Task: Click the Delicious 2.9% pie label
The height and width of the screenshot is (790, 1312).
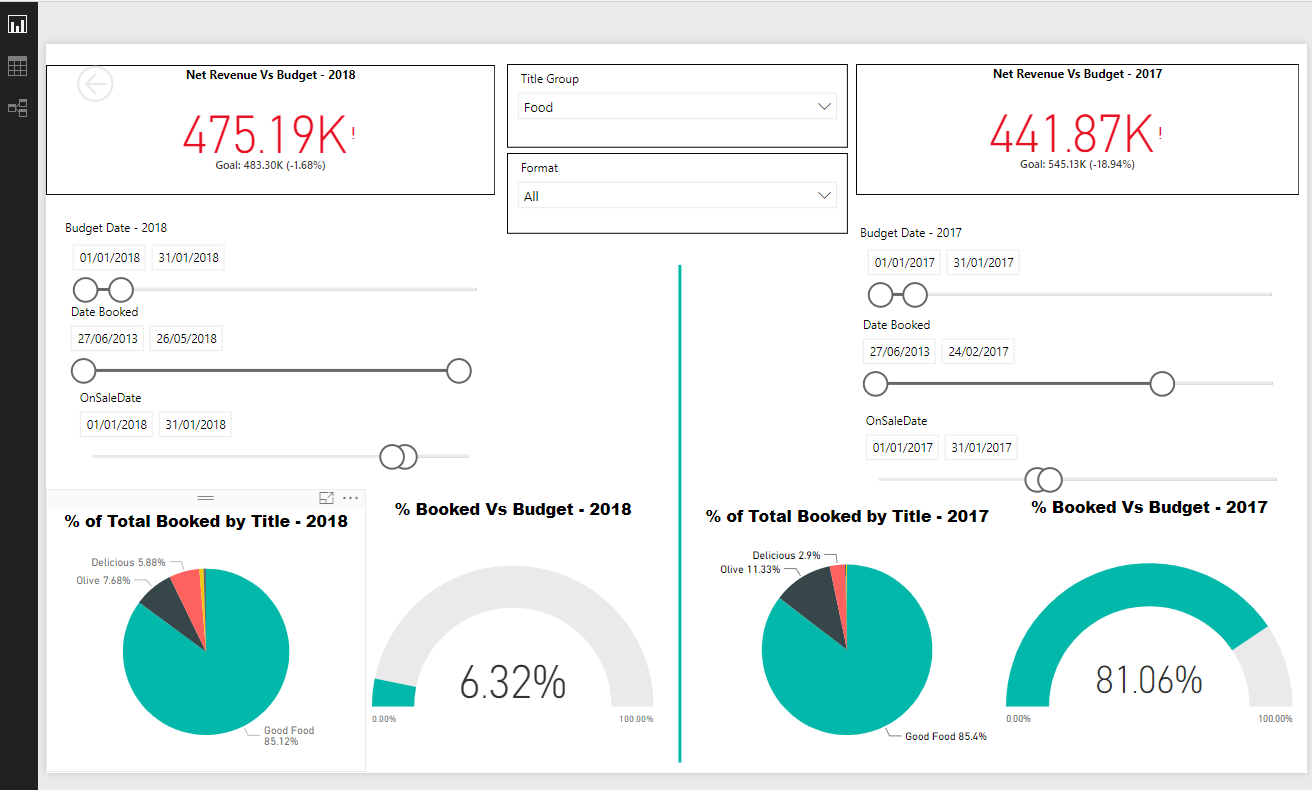Action: tap(787, 555)
